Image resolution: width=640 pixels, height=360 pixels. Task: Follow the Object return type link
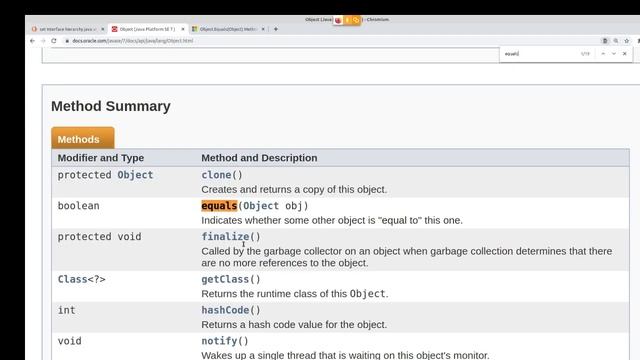pos(135,175)
